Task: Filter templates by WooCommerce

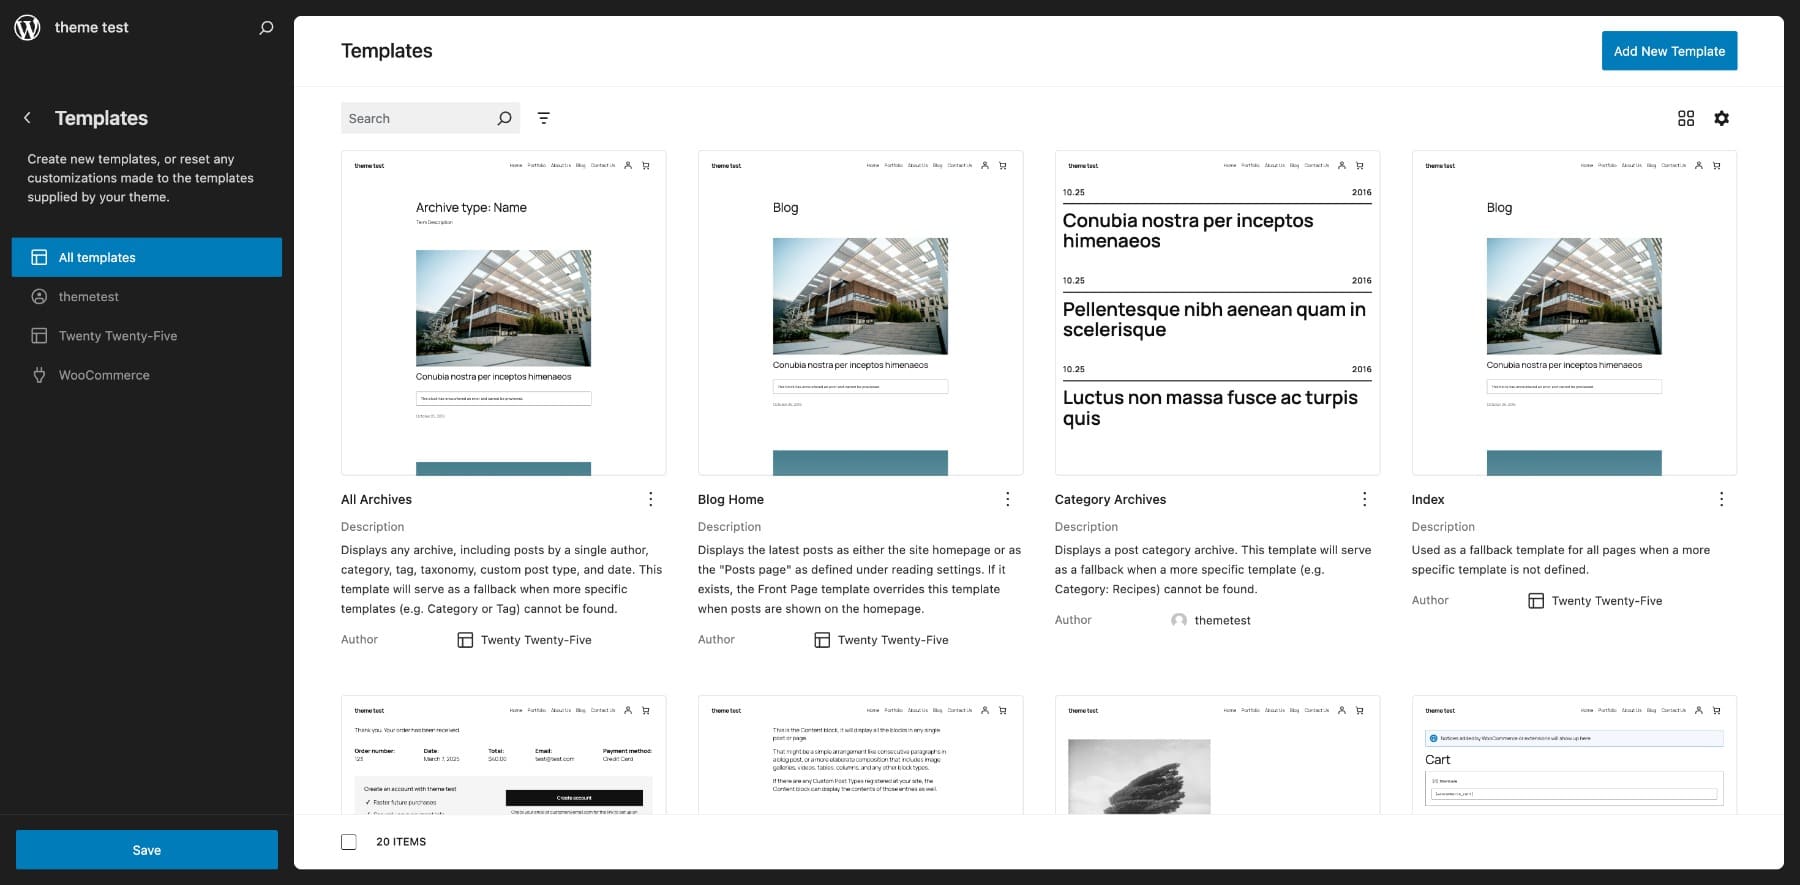Action: [147, 375]
